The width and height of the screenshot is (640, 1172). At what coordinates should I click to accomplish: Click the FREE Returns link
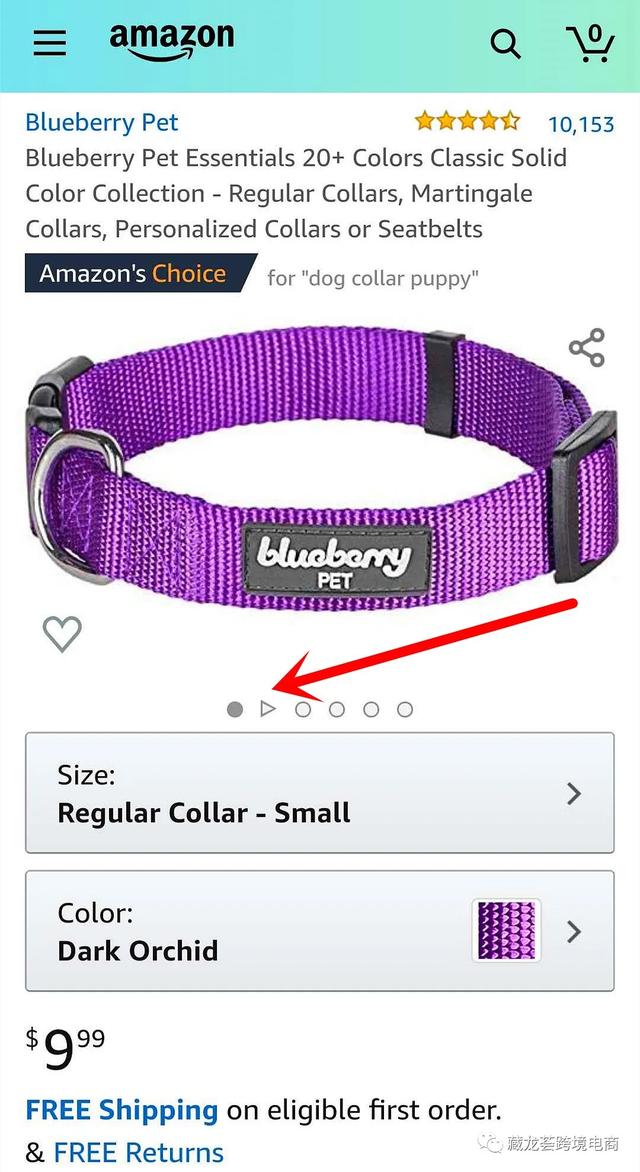[138, 1152]
